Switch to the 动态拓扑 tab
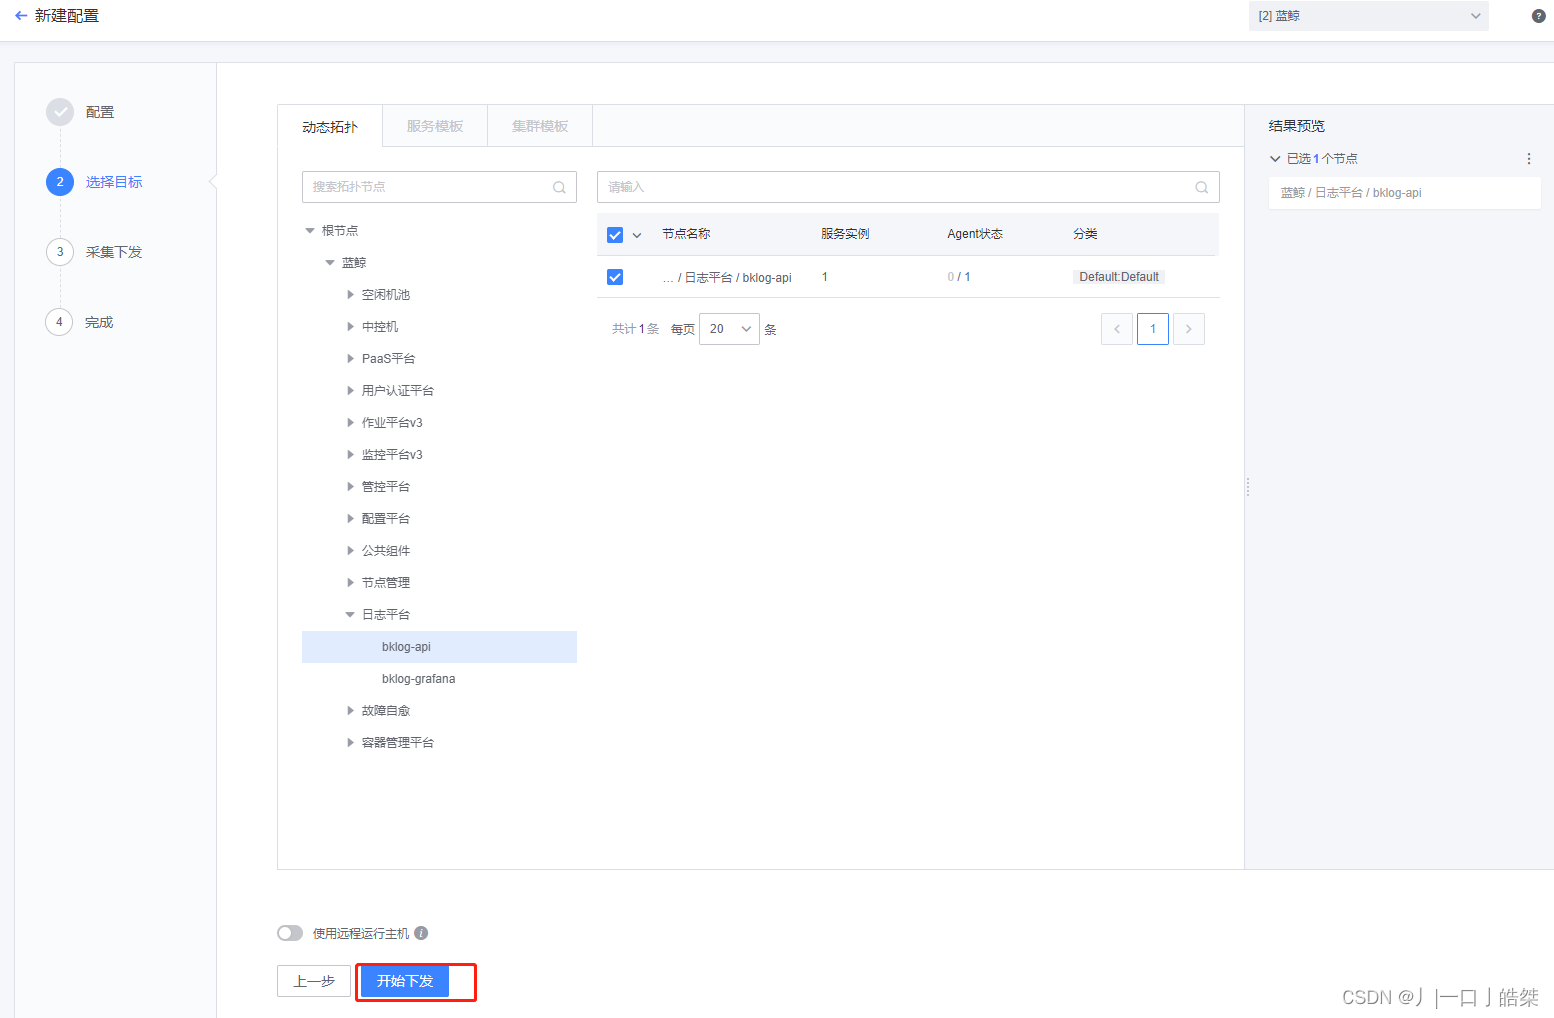 tap(330, 126)
